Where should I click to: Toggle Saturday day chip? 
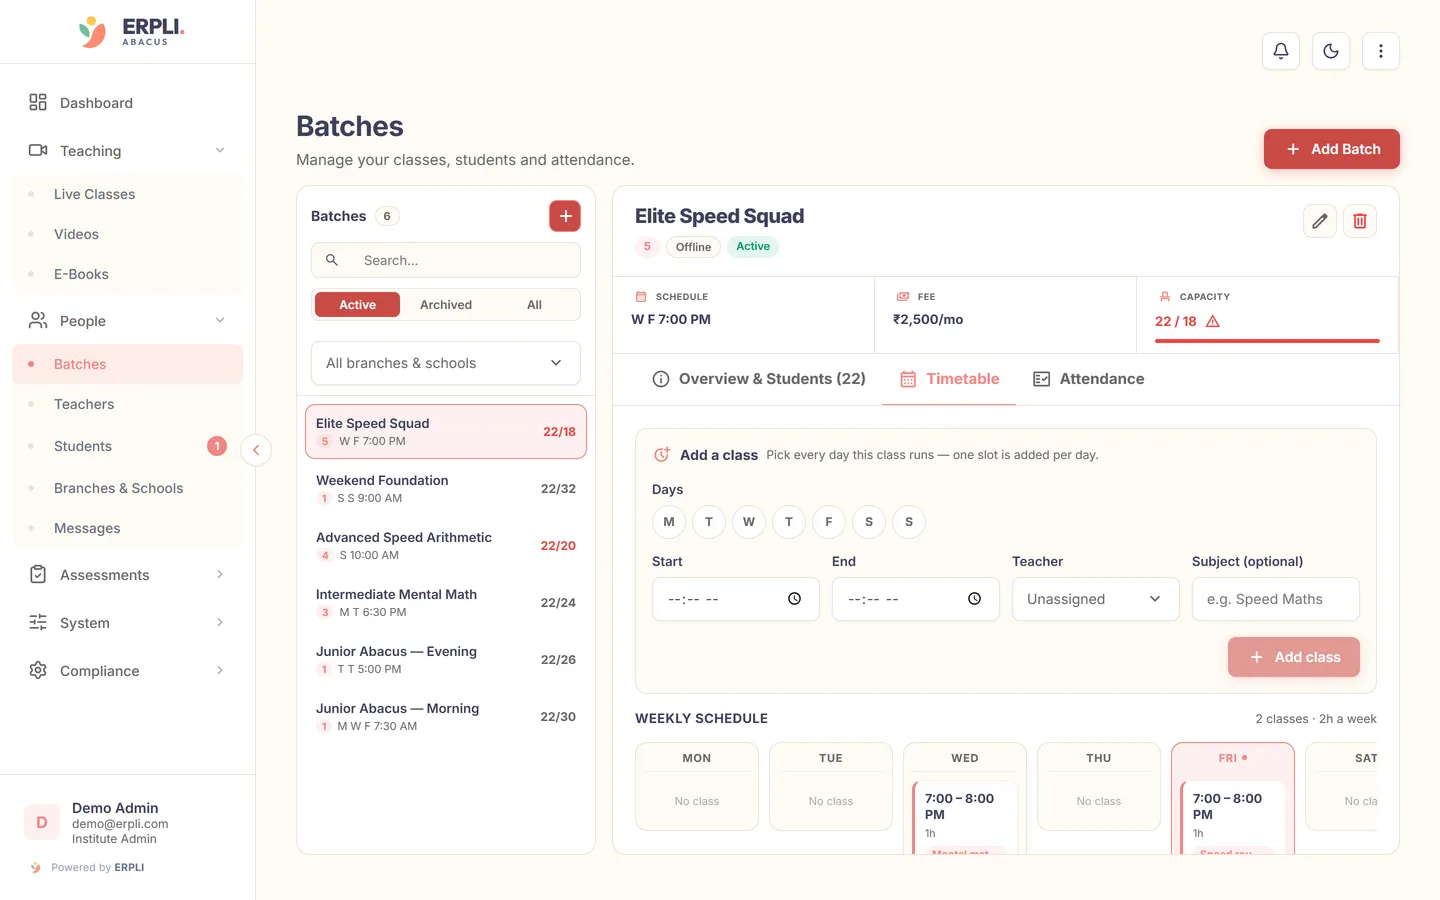869,522
